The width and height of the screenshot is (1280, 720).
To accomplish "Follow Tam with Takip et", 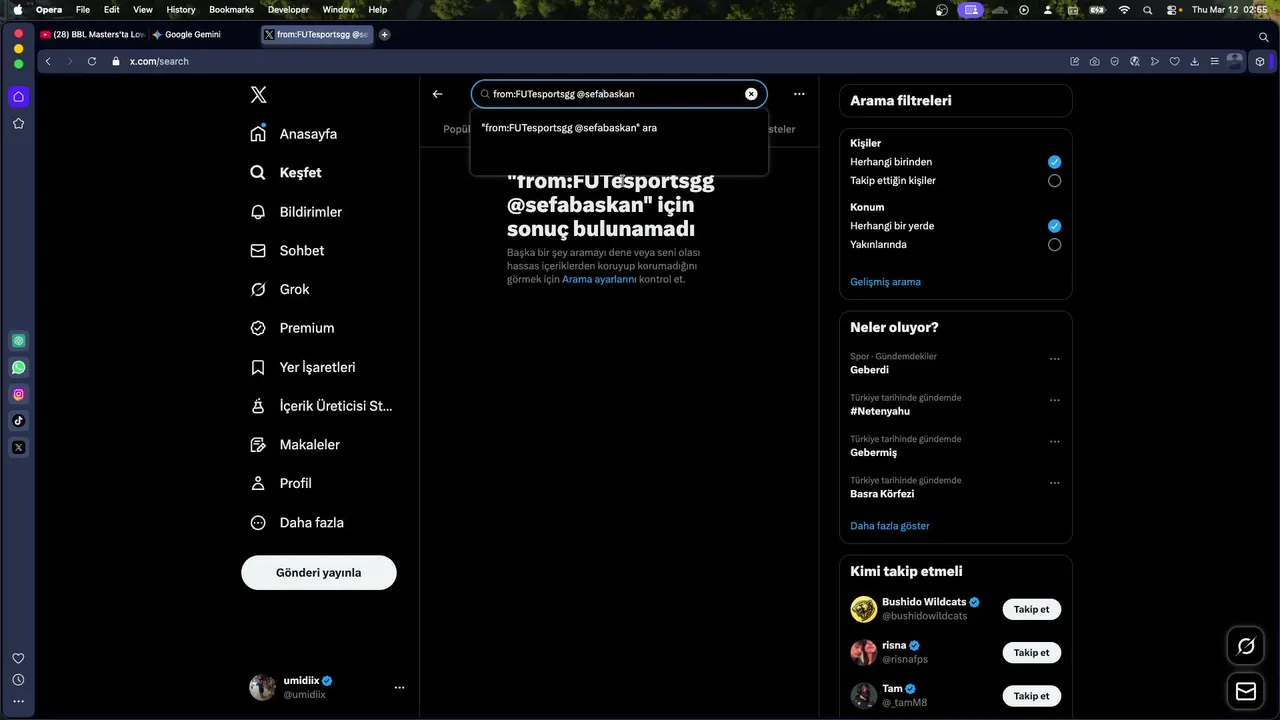I will pos(1031,696).
